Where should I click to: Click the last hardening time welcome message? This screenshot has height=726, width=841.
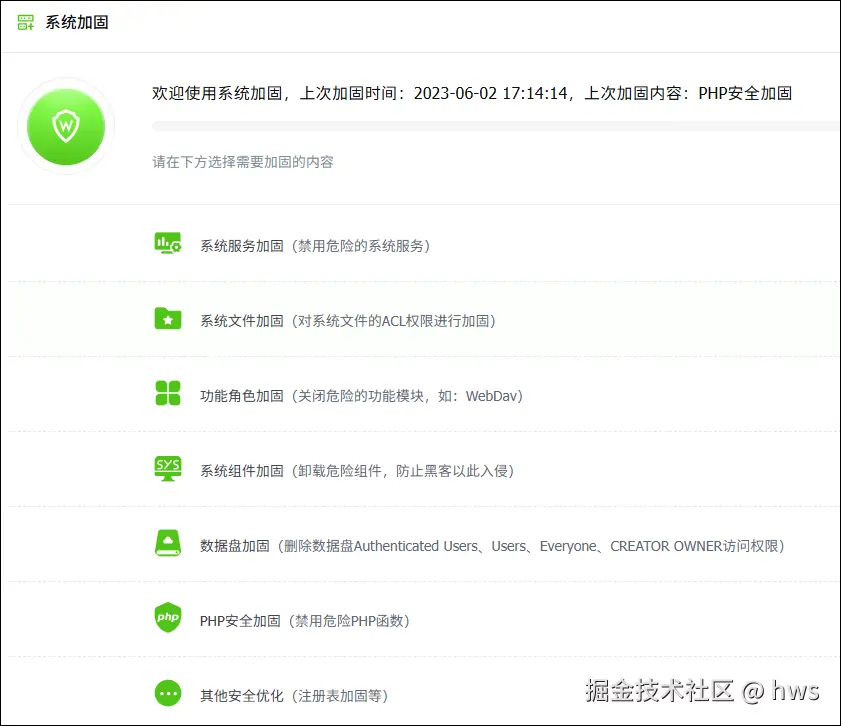(x=470, y=93)
